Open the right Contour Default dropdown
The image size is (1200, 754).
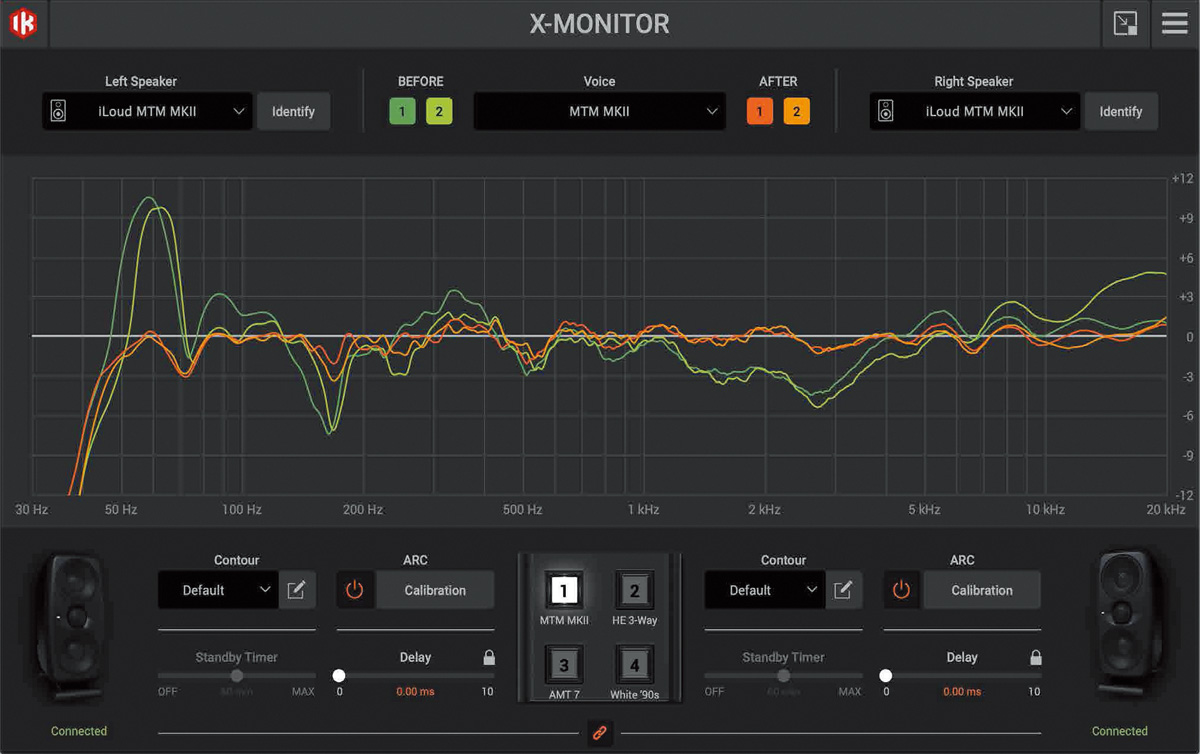click(764, 590)
